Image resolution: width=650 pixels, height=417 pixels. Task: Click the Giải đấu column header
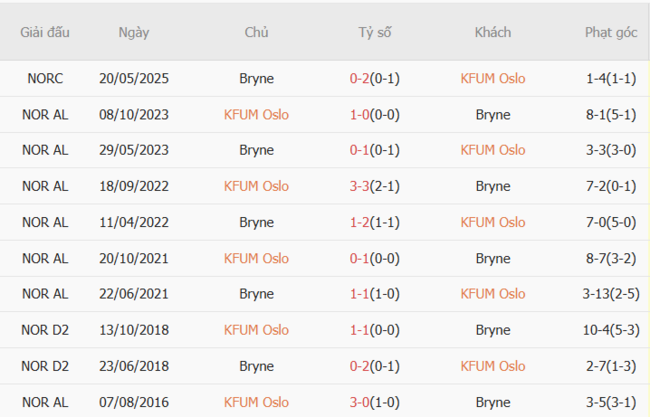click(45, 32)
